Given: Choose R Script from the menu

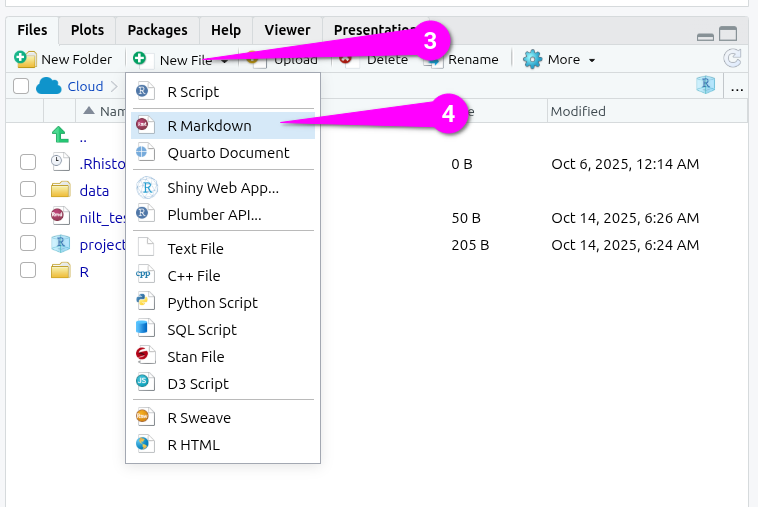Looking at the screenshot, I should pos(223,91).
